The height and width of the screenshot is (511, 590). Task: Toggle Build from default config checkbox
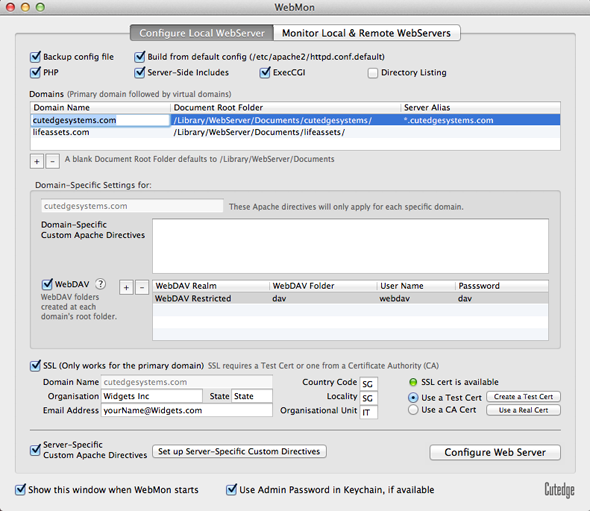click(x=140, y=57)
